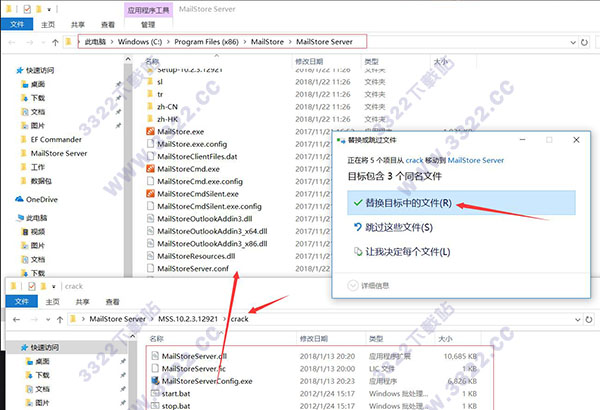
Task: Open MailStore Server shortcut in navigation pane
Action: (59, 153)
